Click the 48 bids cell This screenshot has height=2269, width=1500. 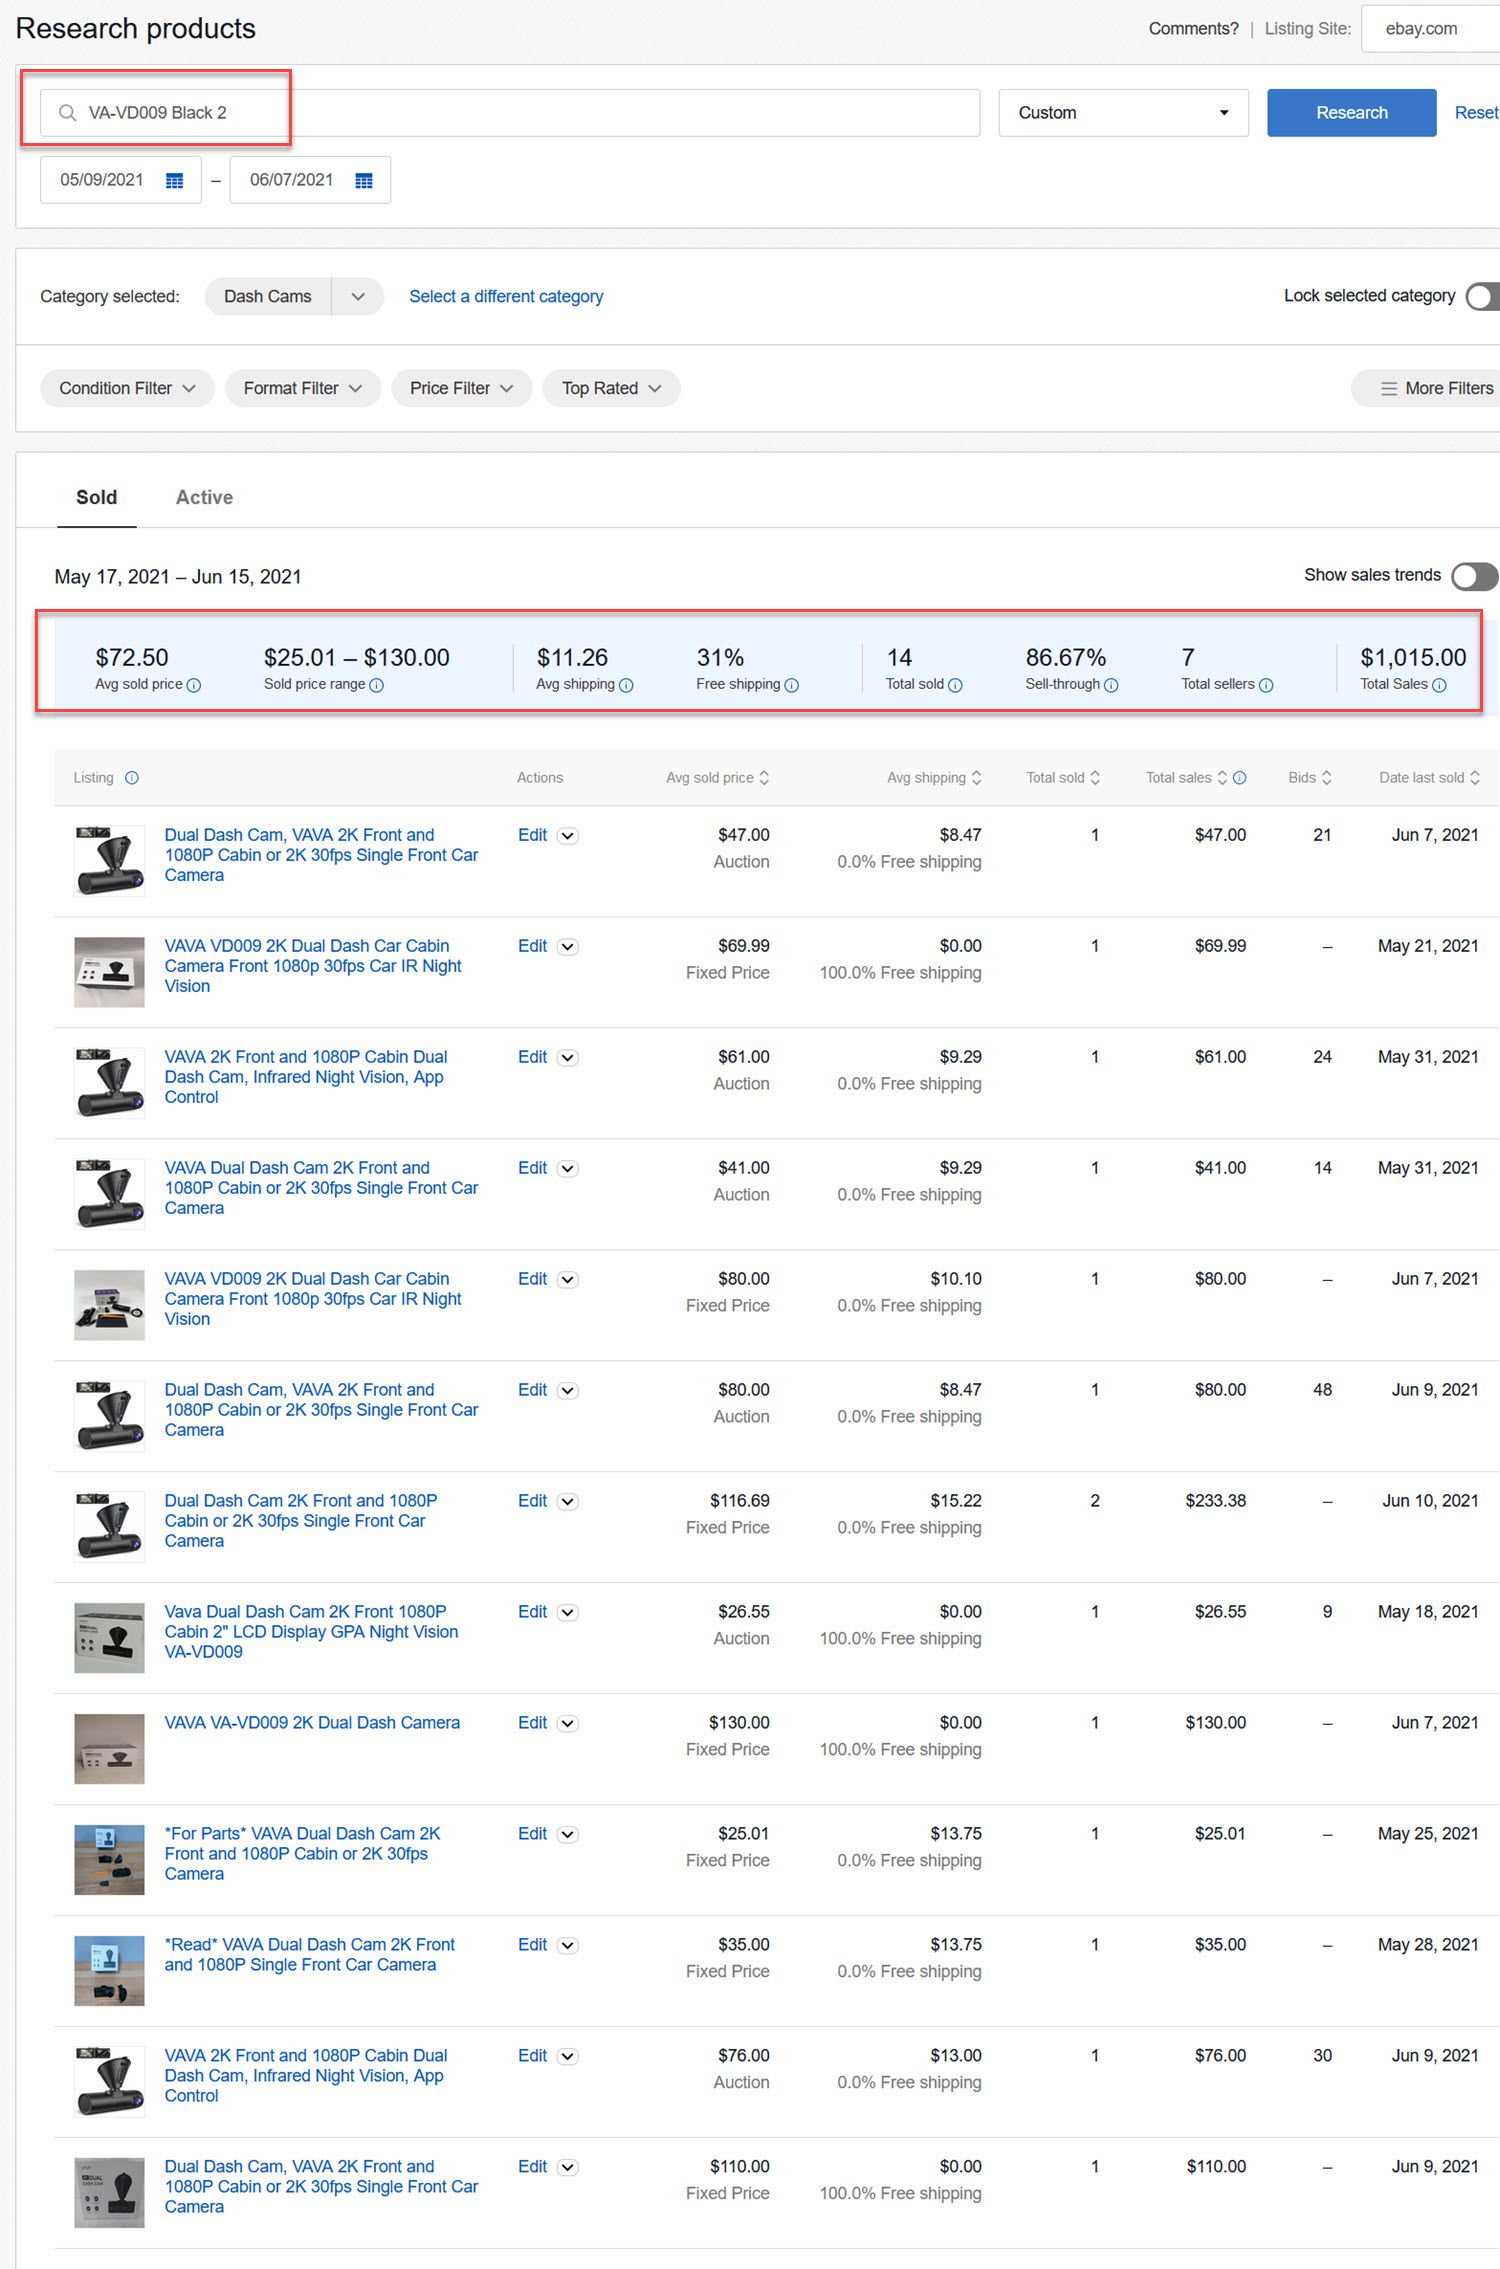[1322, 1390]
